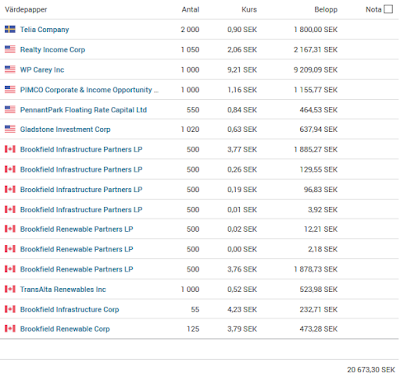Click the Kurs column header
Image resolution: width=400 pixels, height=377 pixels.
click(249, 10)
